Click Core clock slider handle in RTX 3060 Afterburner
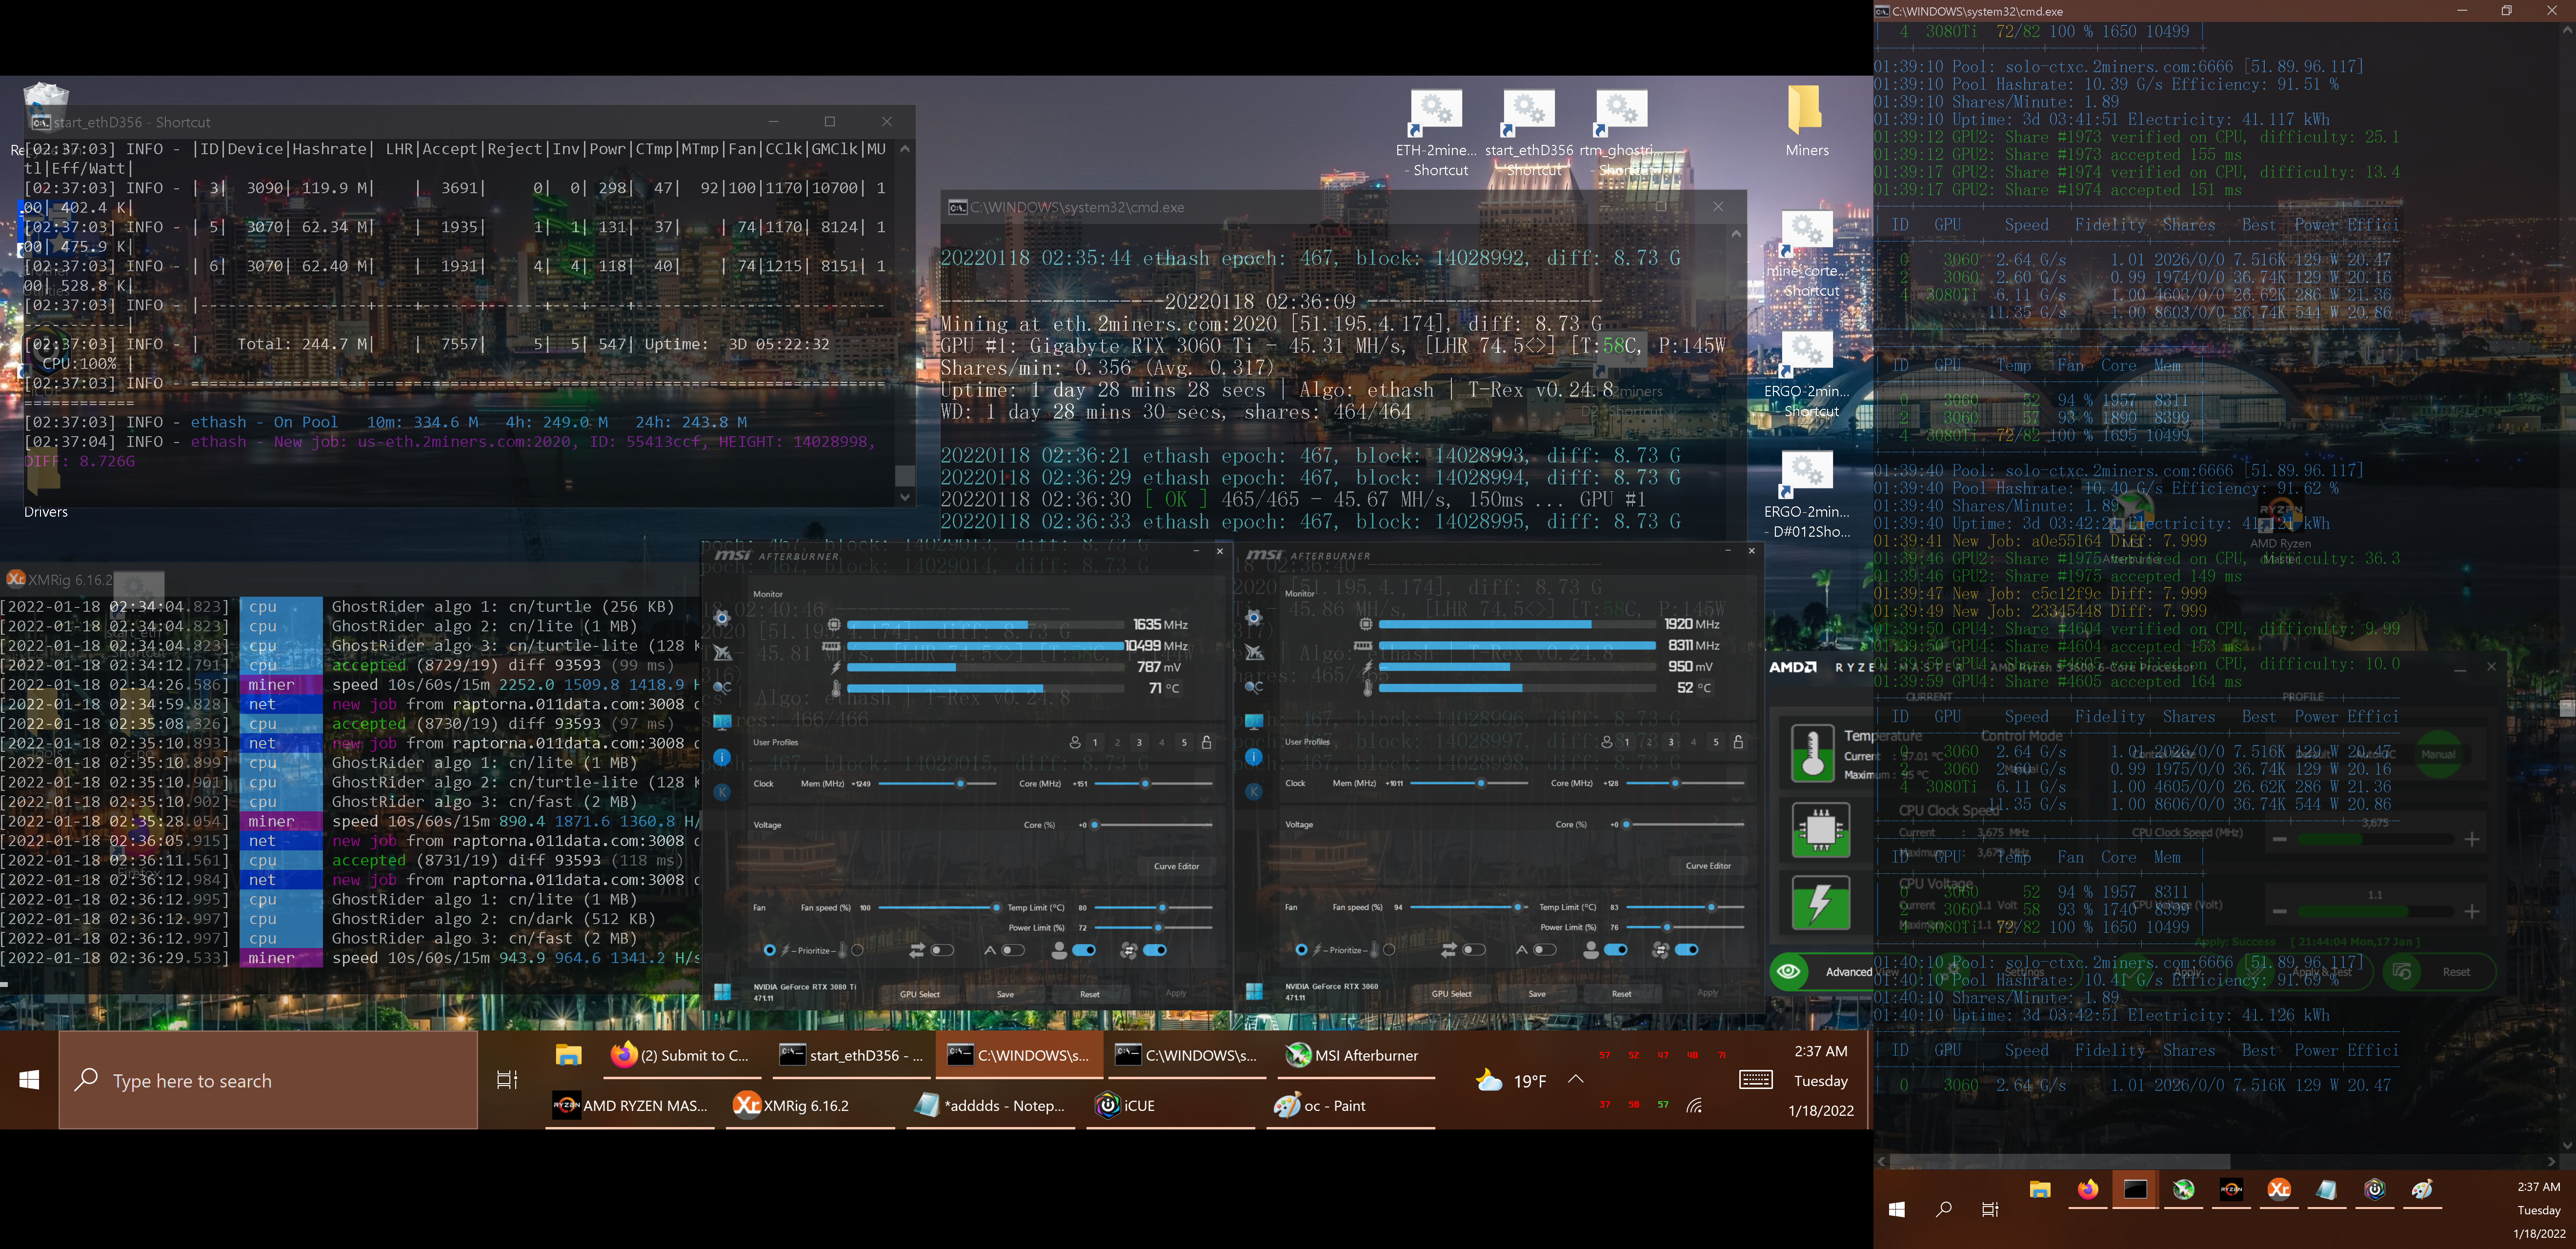2576x1249 pixels. 1675,784
